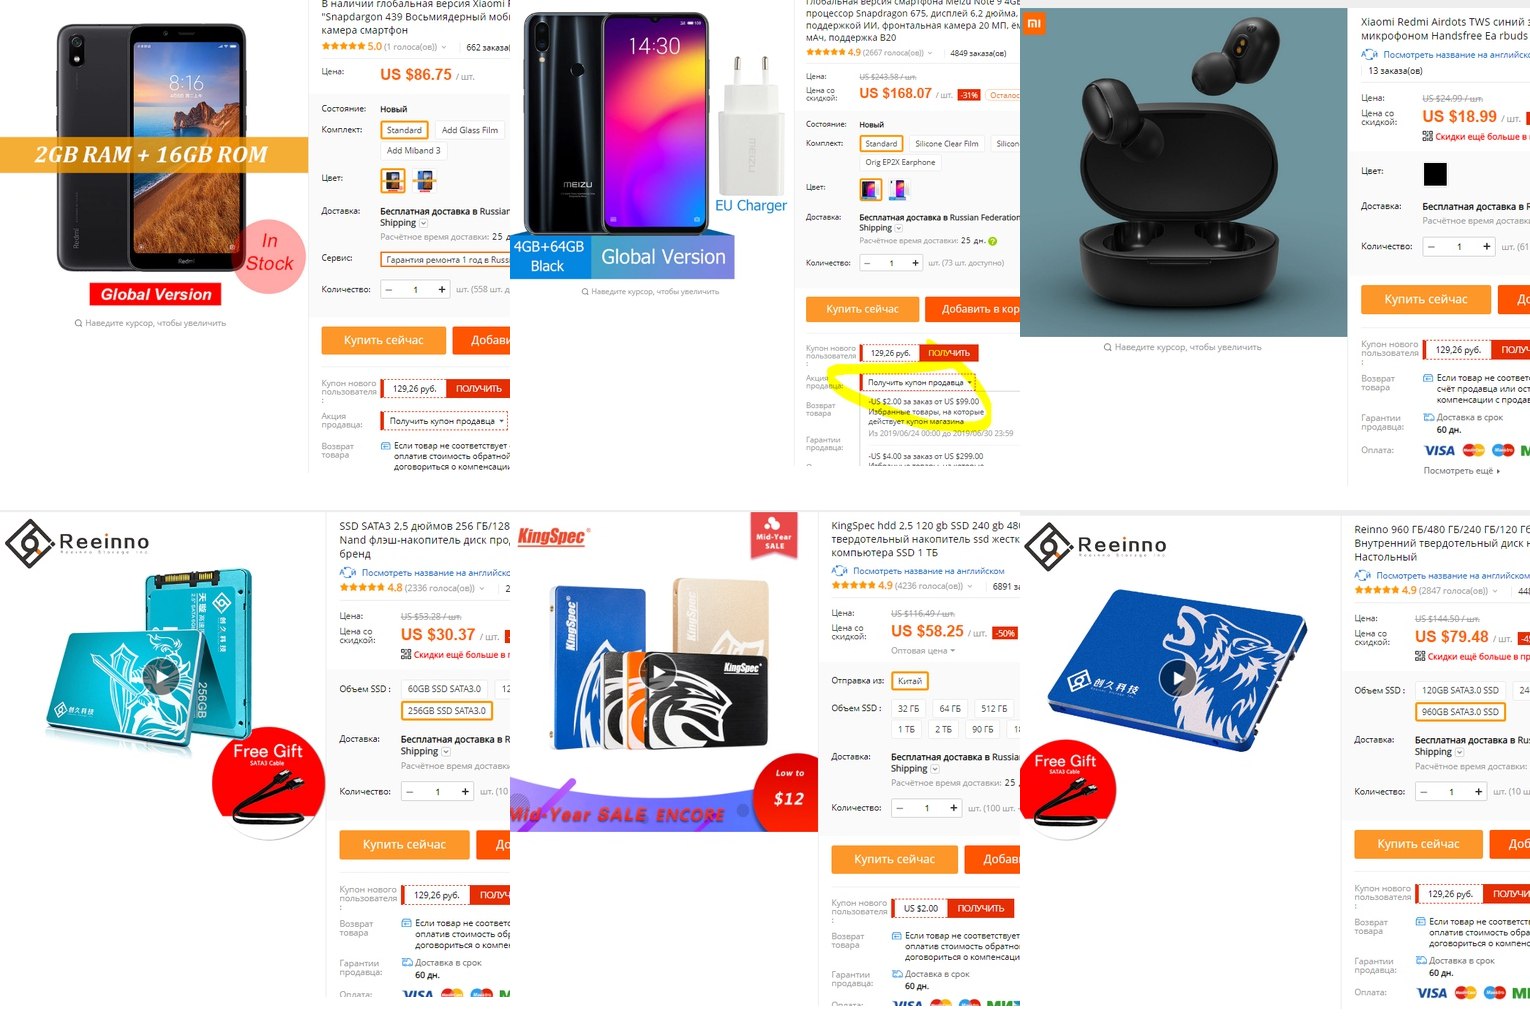1530x1020 pixels.
Task: Click minus quantity icon for Xiaomi Airdots
Action: pos(1431,246)
